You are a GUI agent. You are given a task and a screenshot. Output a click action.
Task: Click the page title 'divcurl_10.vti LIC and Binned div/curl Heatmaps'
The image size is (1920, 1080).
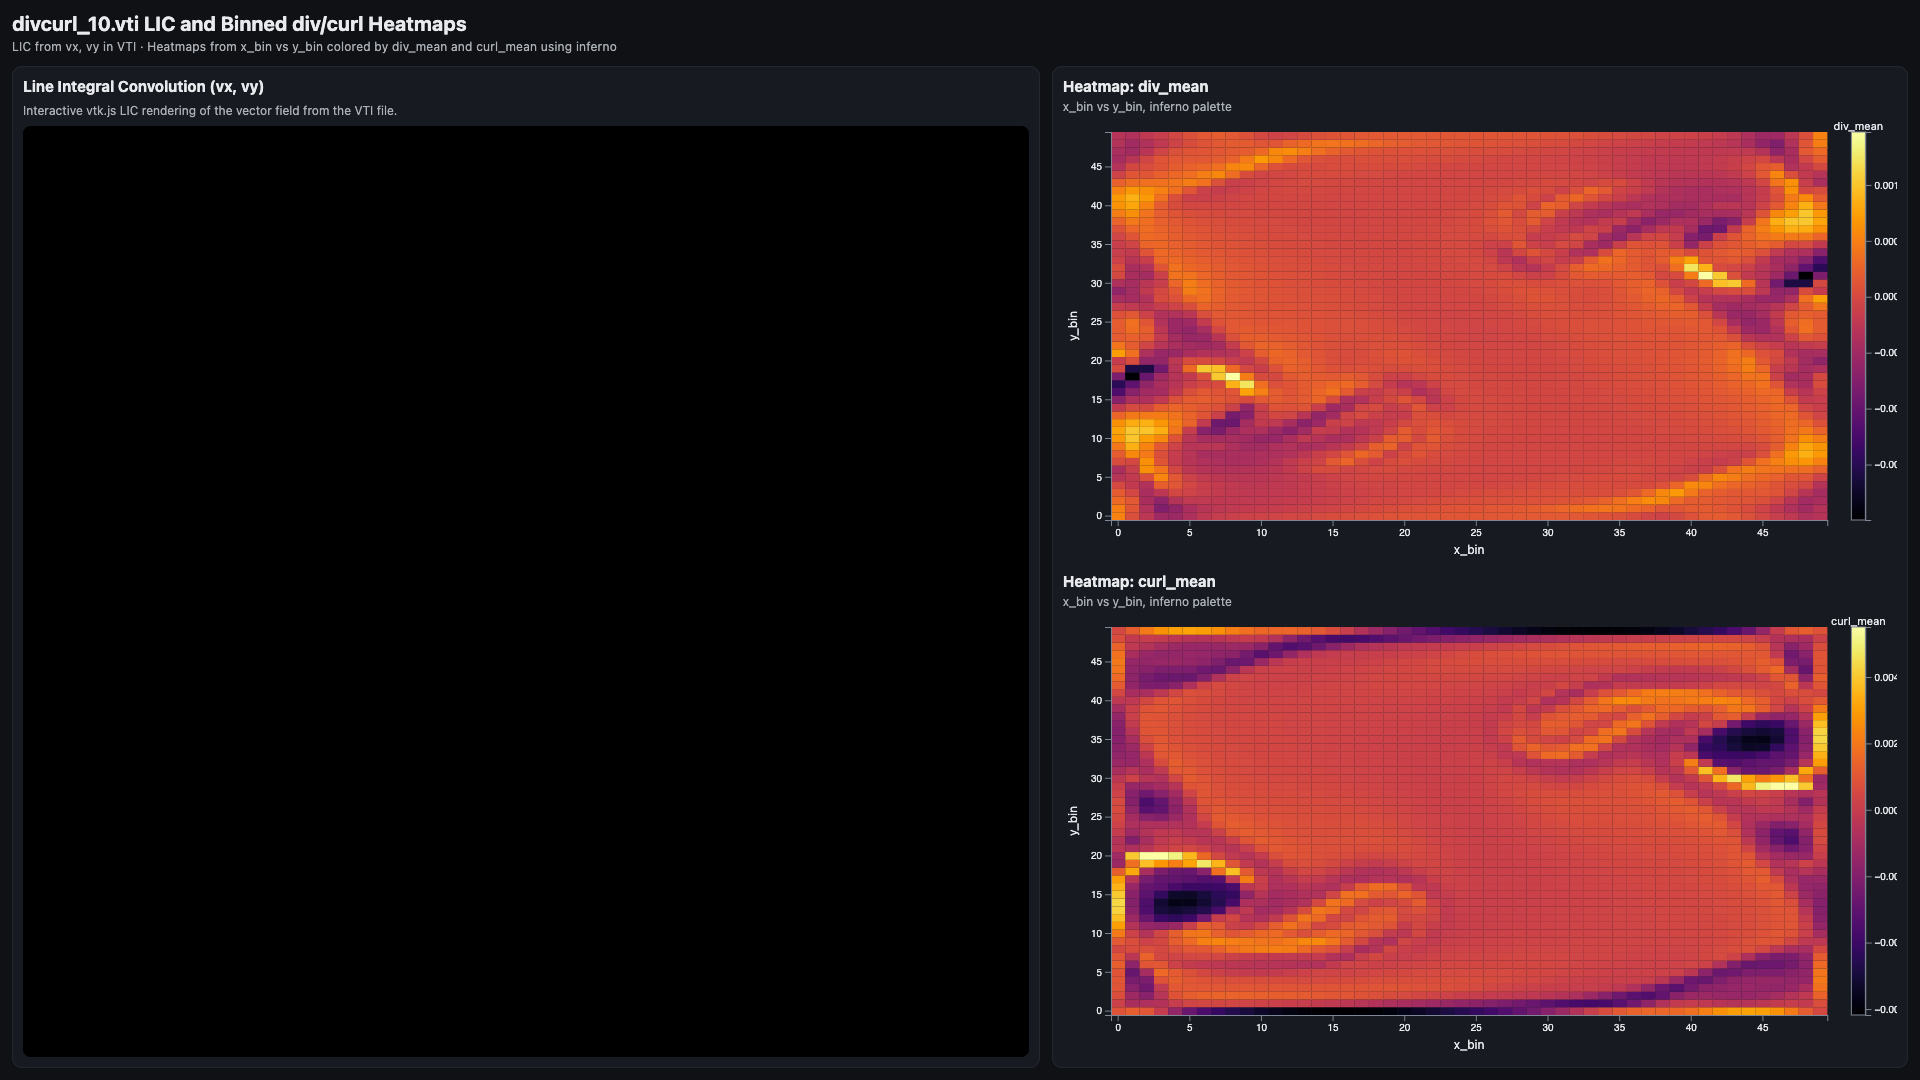pos(239,24)
